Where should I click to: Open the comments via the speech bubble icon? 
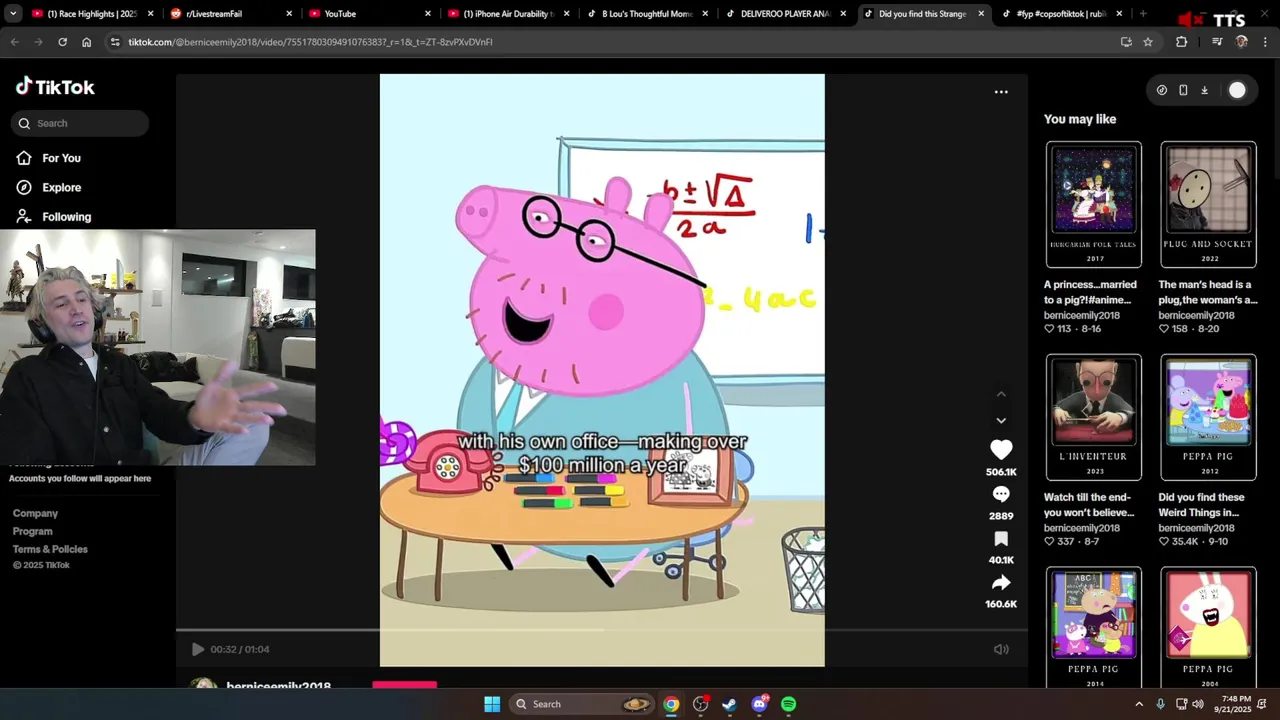coord(1001,494)
